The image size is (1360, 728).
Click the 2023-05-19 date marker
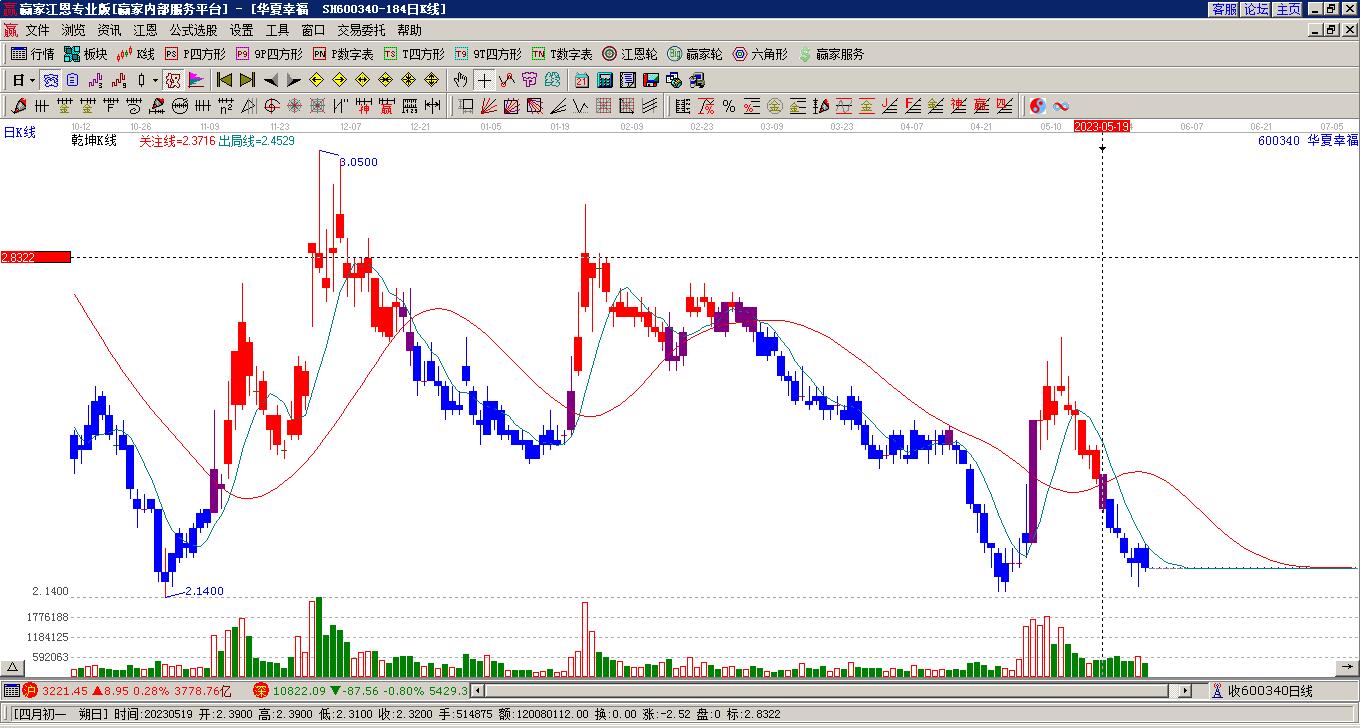click(1102, 126)
